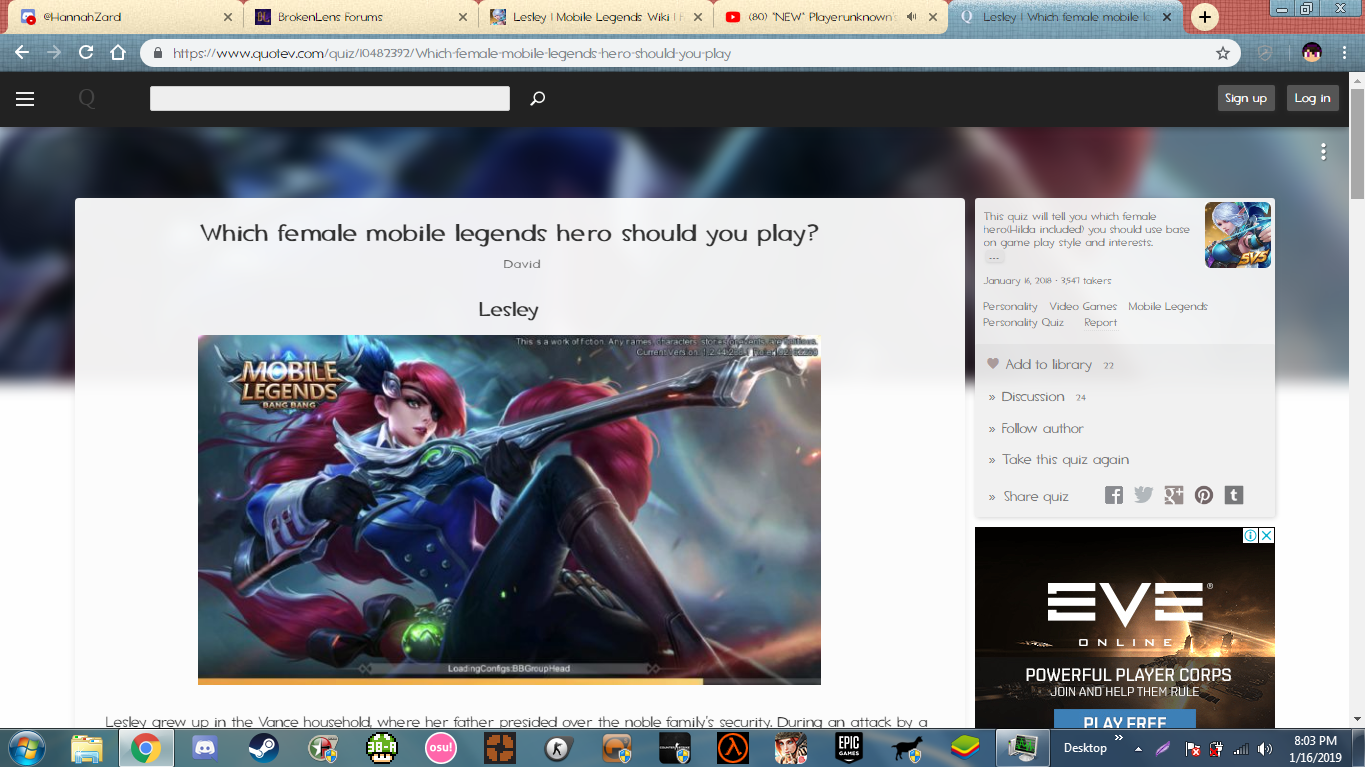1365x767 pixels.
Task: Share quiz on Twitter
Action: click(1143, 495)
